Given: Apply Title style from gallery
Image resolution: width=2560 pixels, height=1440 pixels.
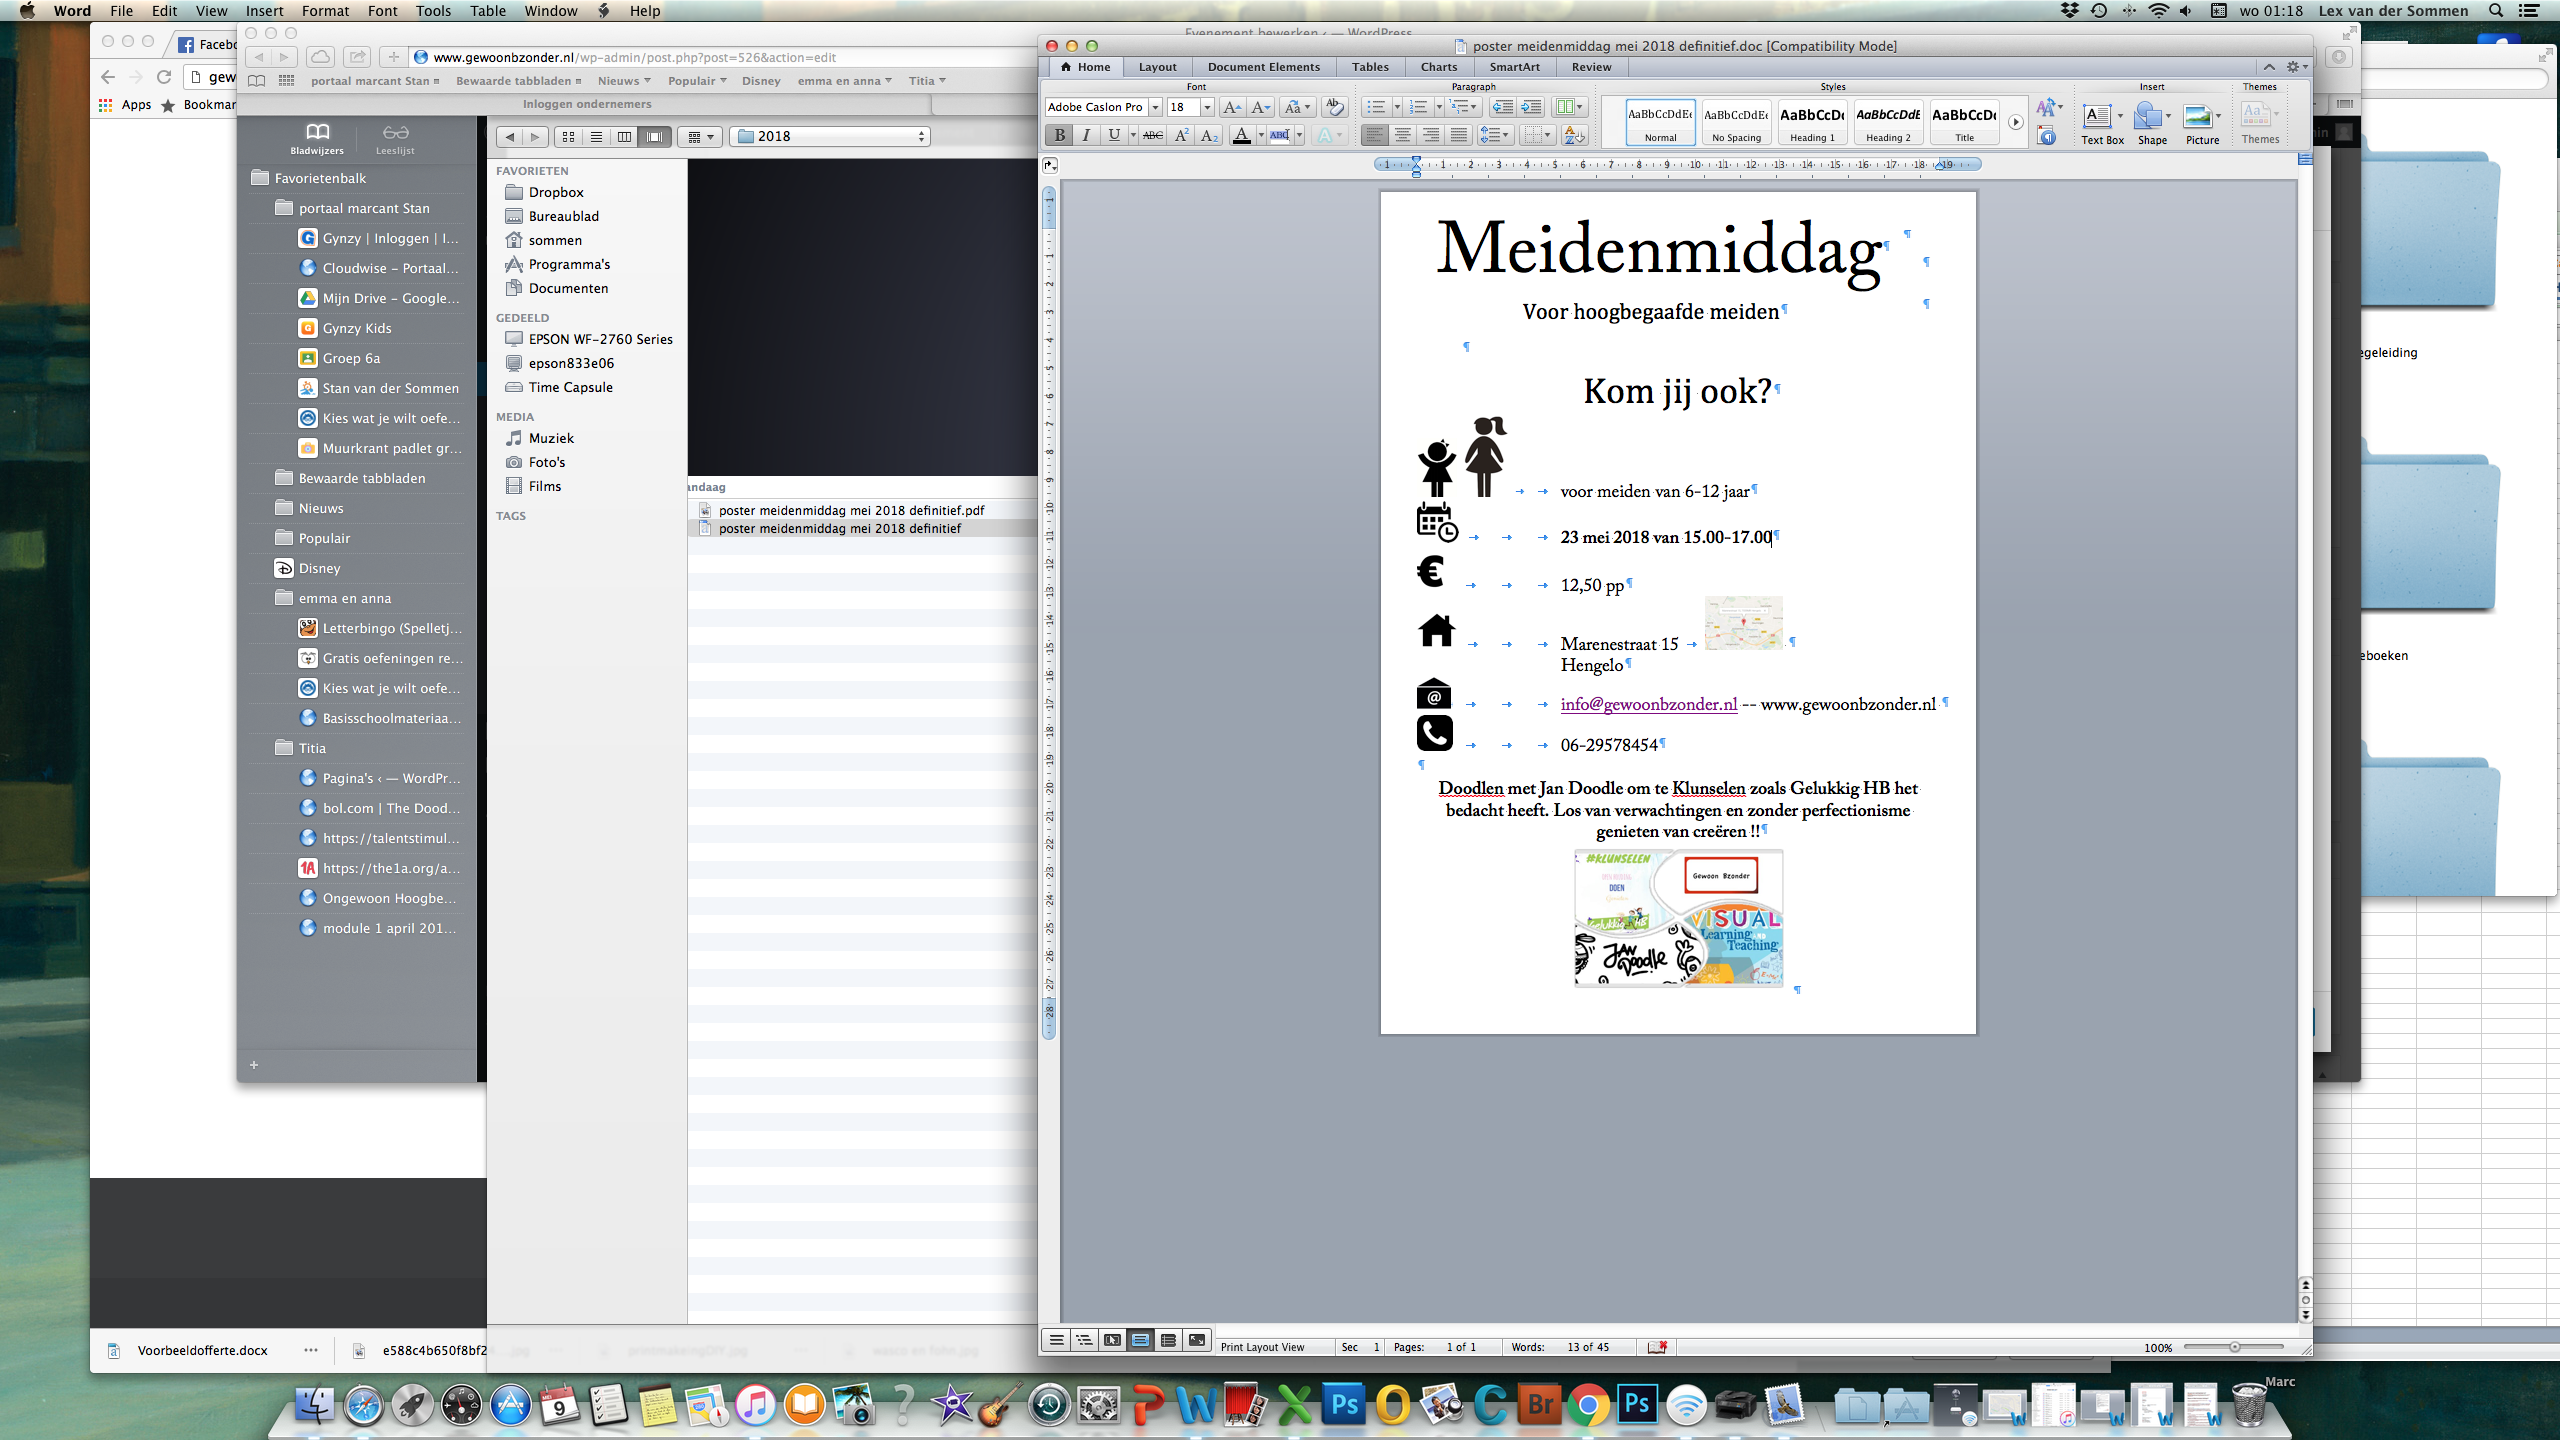Looking at the screenshot, I should click(1964, 122).
